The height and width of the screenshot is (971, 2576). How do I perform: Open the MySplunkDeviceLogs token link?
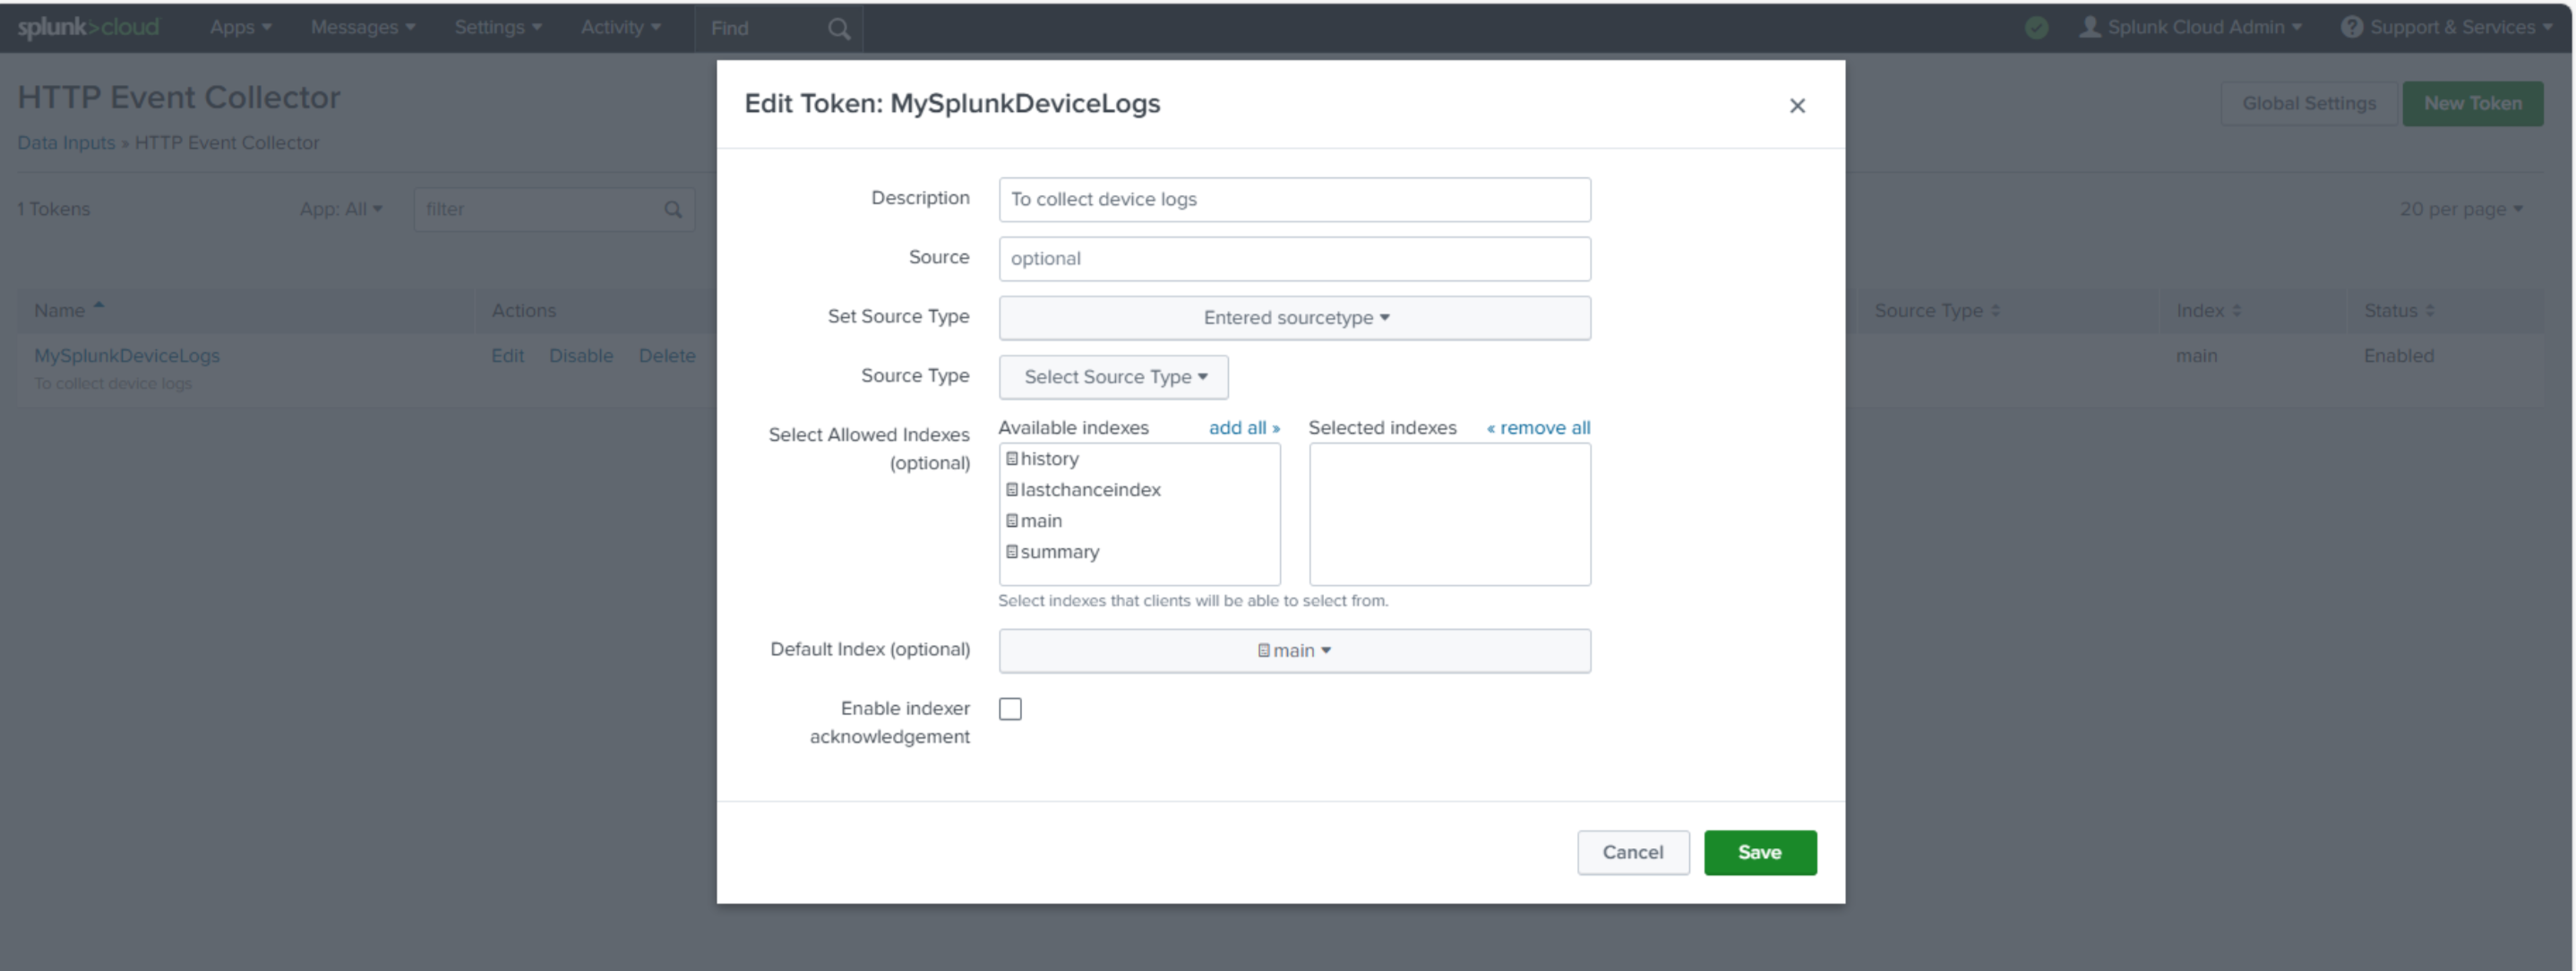click(x=127, y=356)
